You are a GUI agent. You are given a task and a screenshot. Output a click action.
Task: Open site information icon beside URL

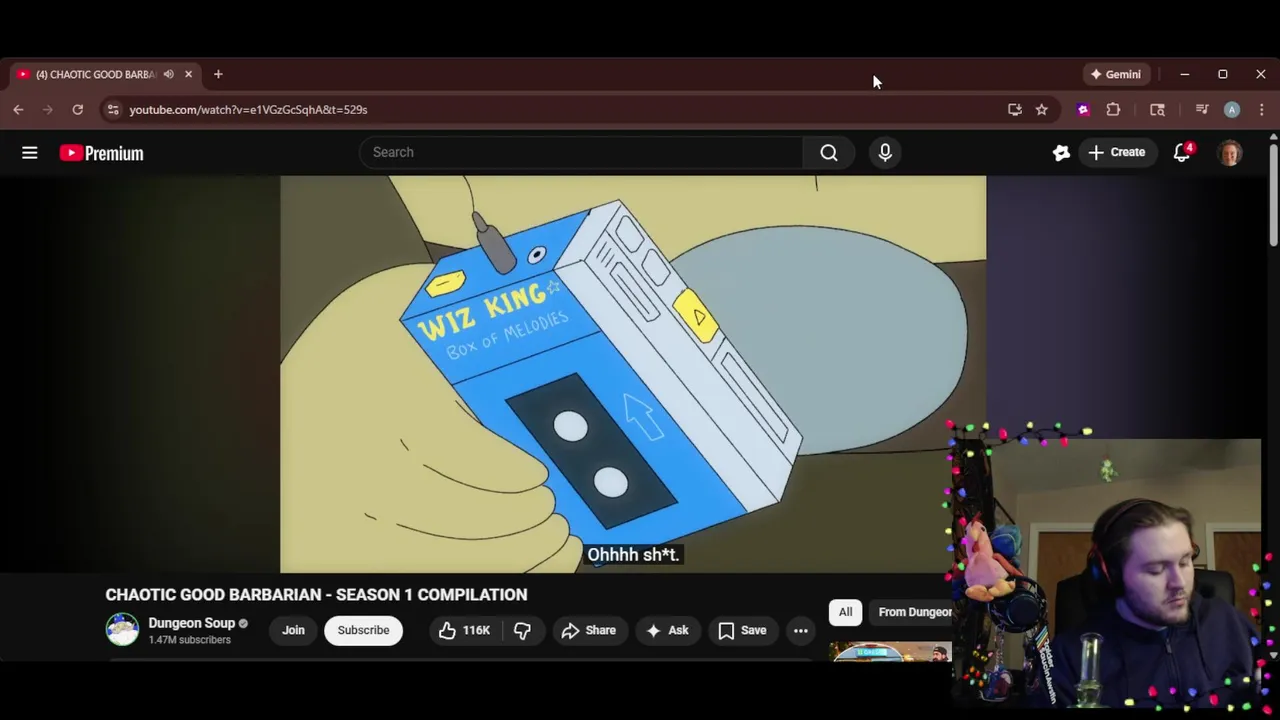(113, 110)
